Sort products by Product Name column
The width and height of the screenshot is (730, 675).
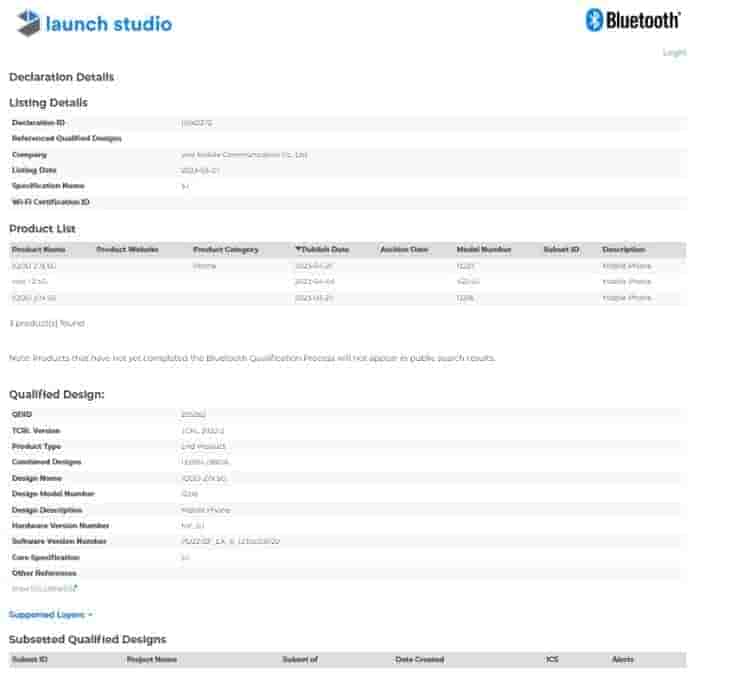[38, 249]
